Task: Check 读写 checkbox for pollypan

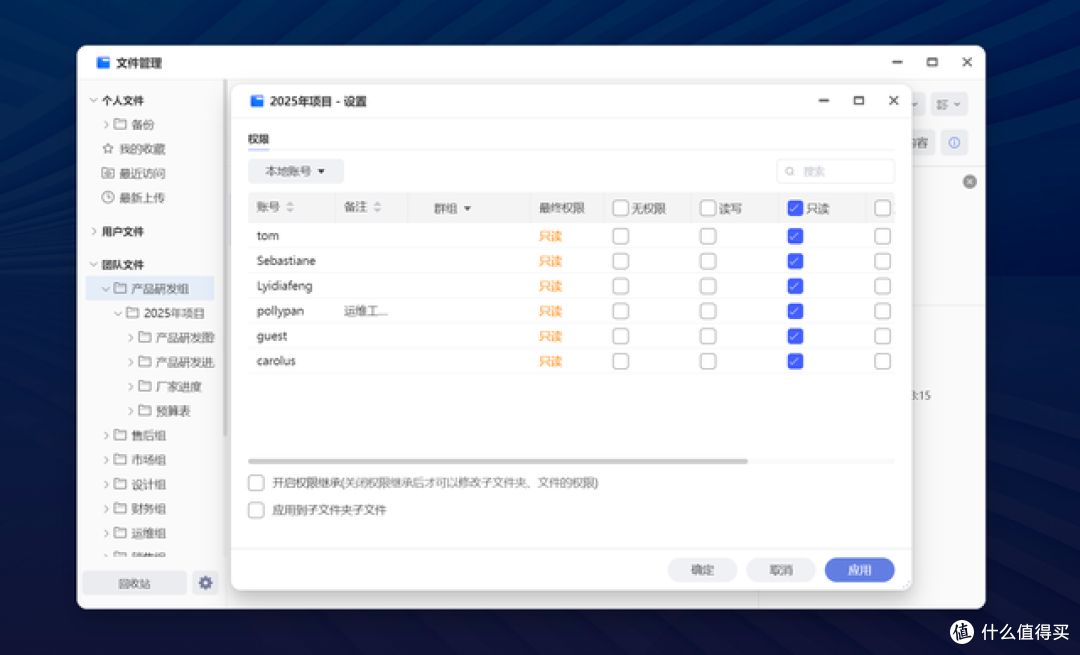Action: (x=708, y=311)
